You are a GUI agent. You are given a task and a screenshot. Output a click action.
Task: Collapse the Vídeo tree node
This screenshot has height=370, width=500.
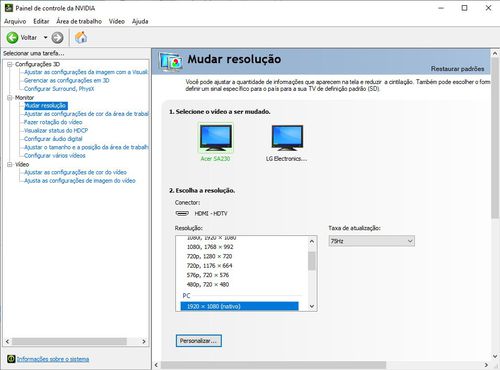tap(10, 164)
